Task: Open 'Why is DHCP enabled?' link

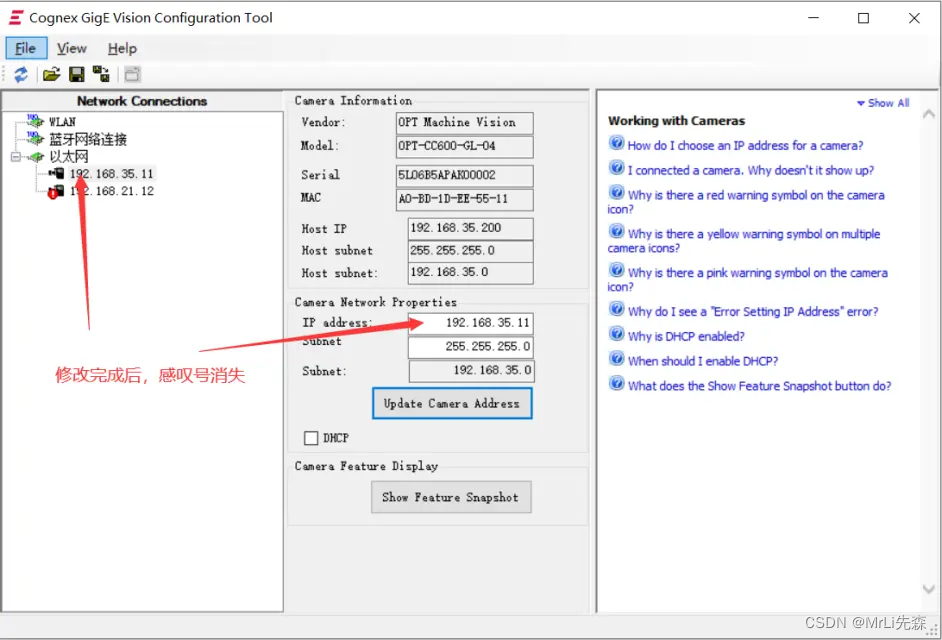Action: 686,337
